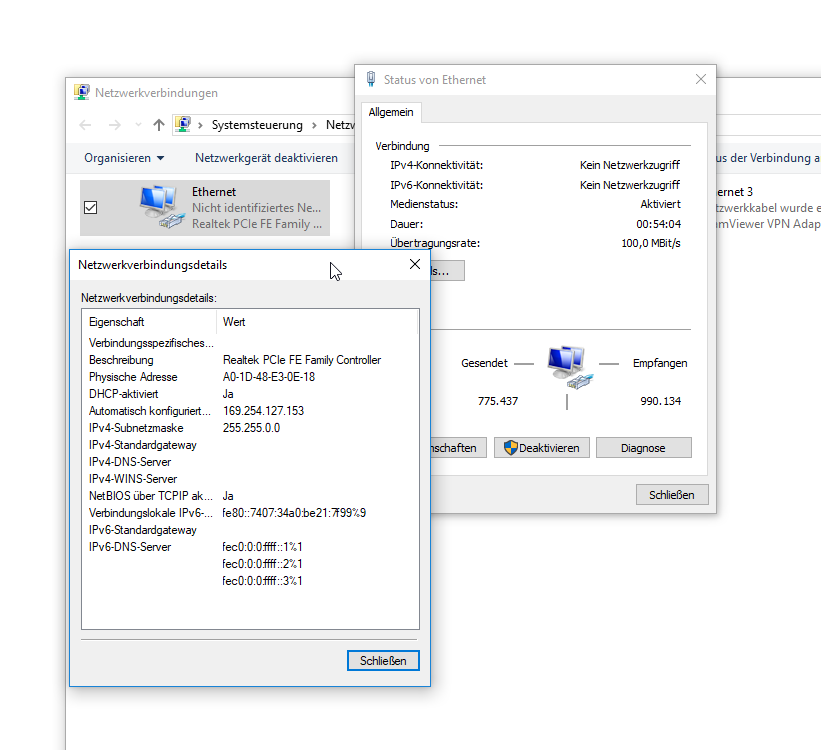Viewport: 821px width, 750px height.
Task: Select the Physische Adresse row
Action: coord(250,377)
